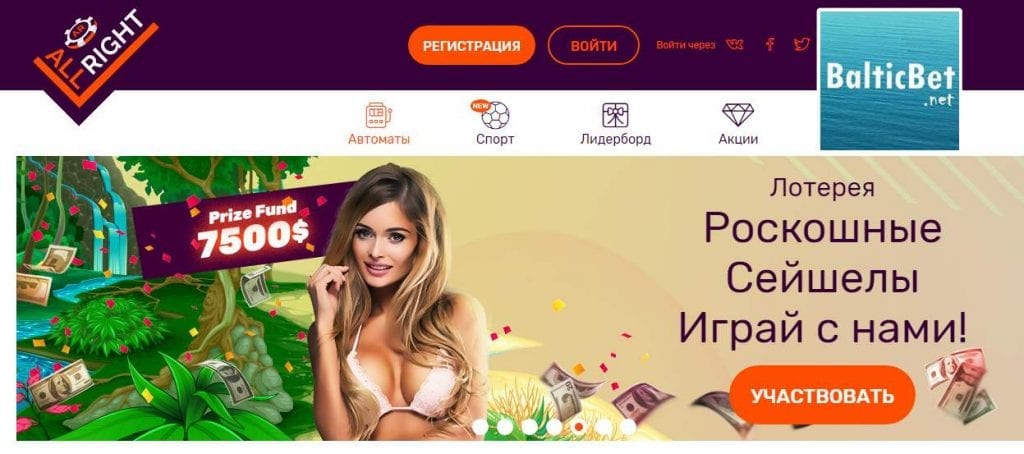Open the soccer ball Спорт icon

tap(494, 114)
